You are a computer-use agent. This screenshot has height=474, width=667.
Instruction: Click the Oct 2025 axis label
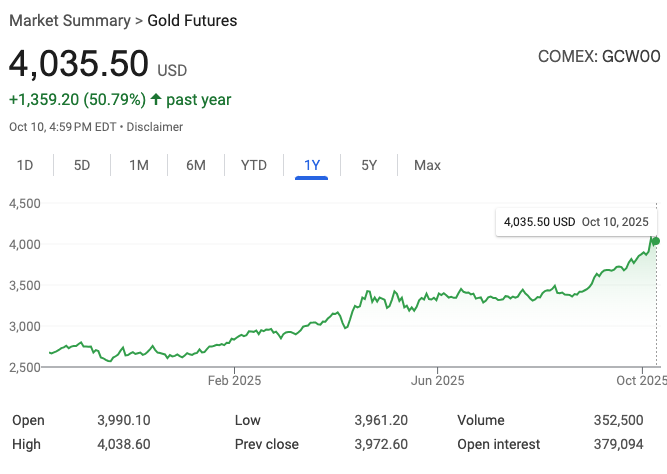[x=640, y=380]
